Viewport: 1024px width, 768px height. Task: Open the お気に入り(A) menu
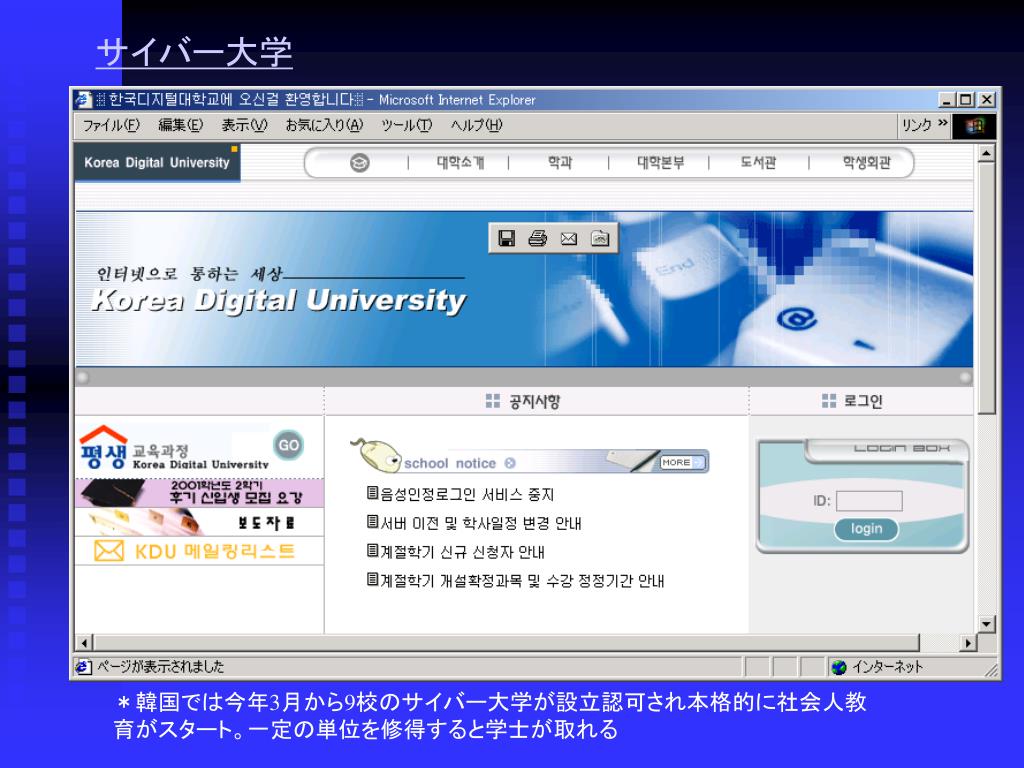pyautogui.click(x=324, y=125)
